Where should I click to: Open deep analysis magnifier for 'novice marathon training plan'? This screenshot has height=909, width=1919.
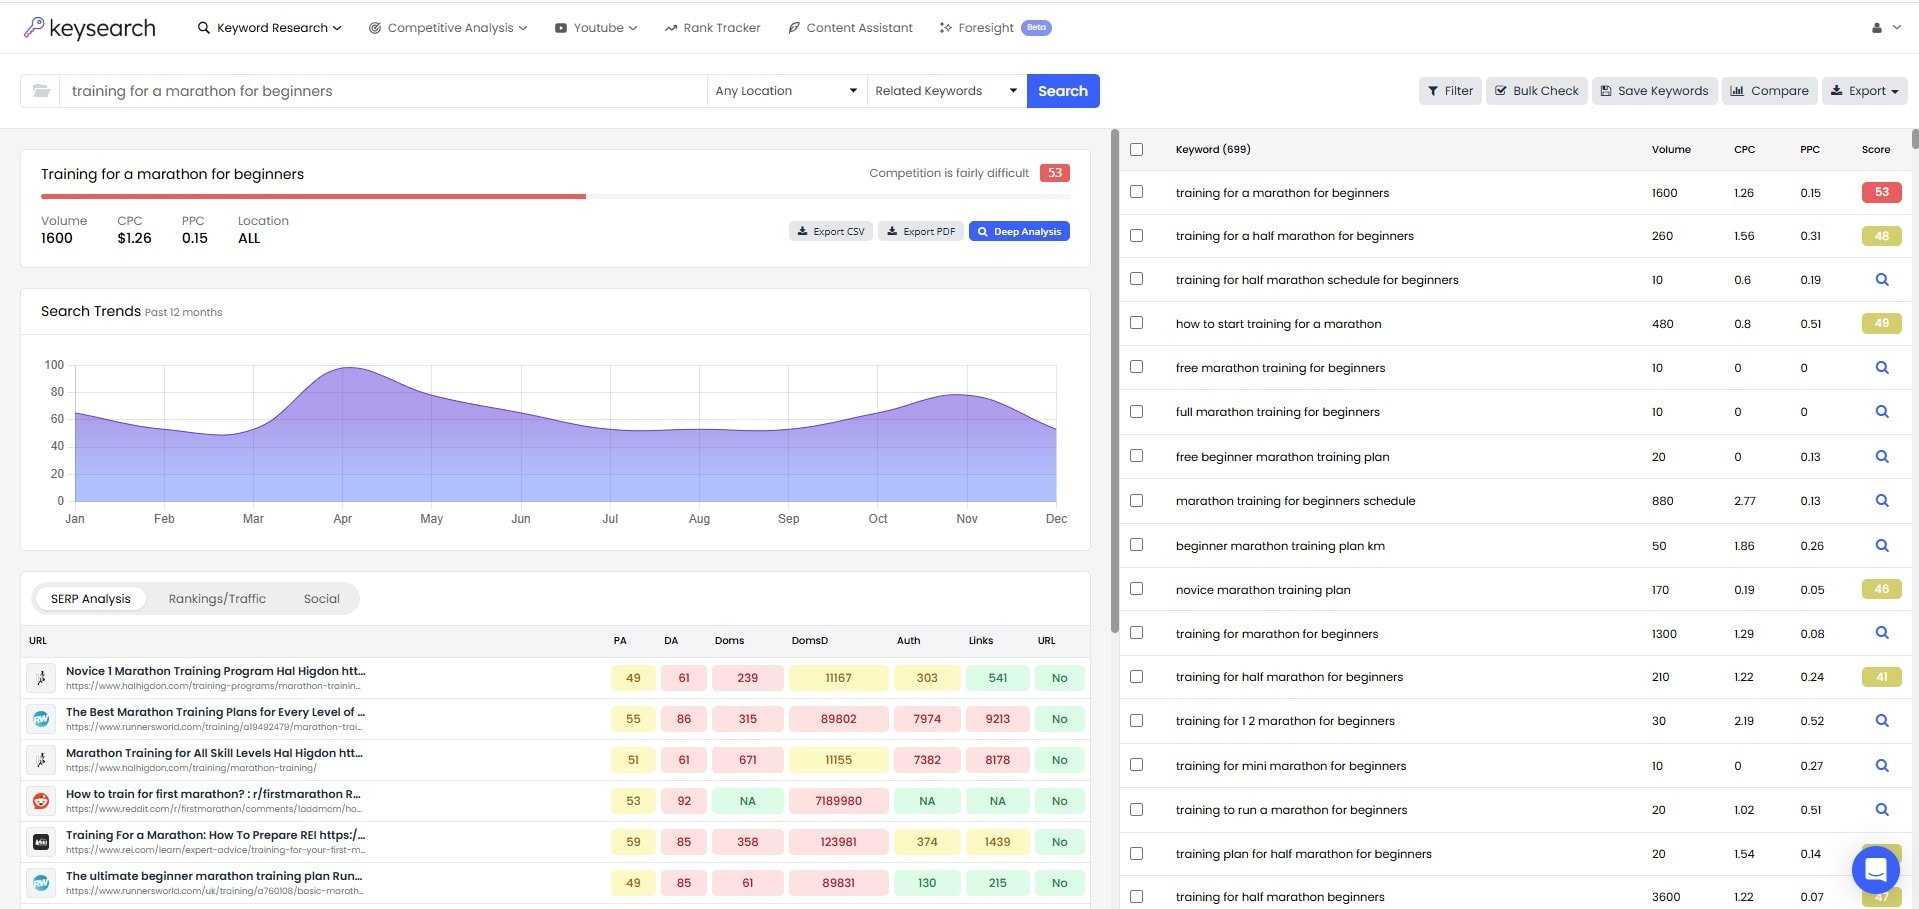(1883, 589)
